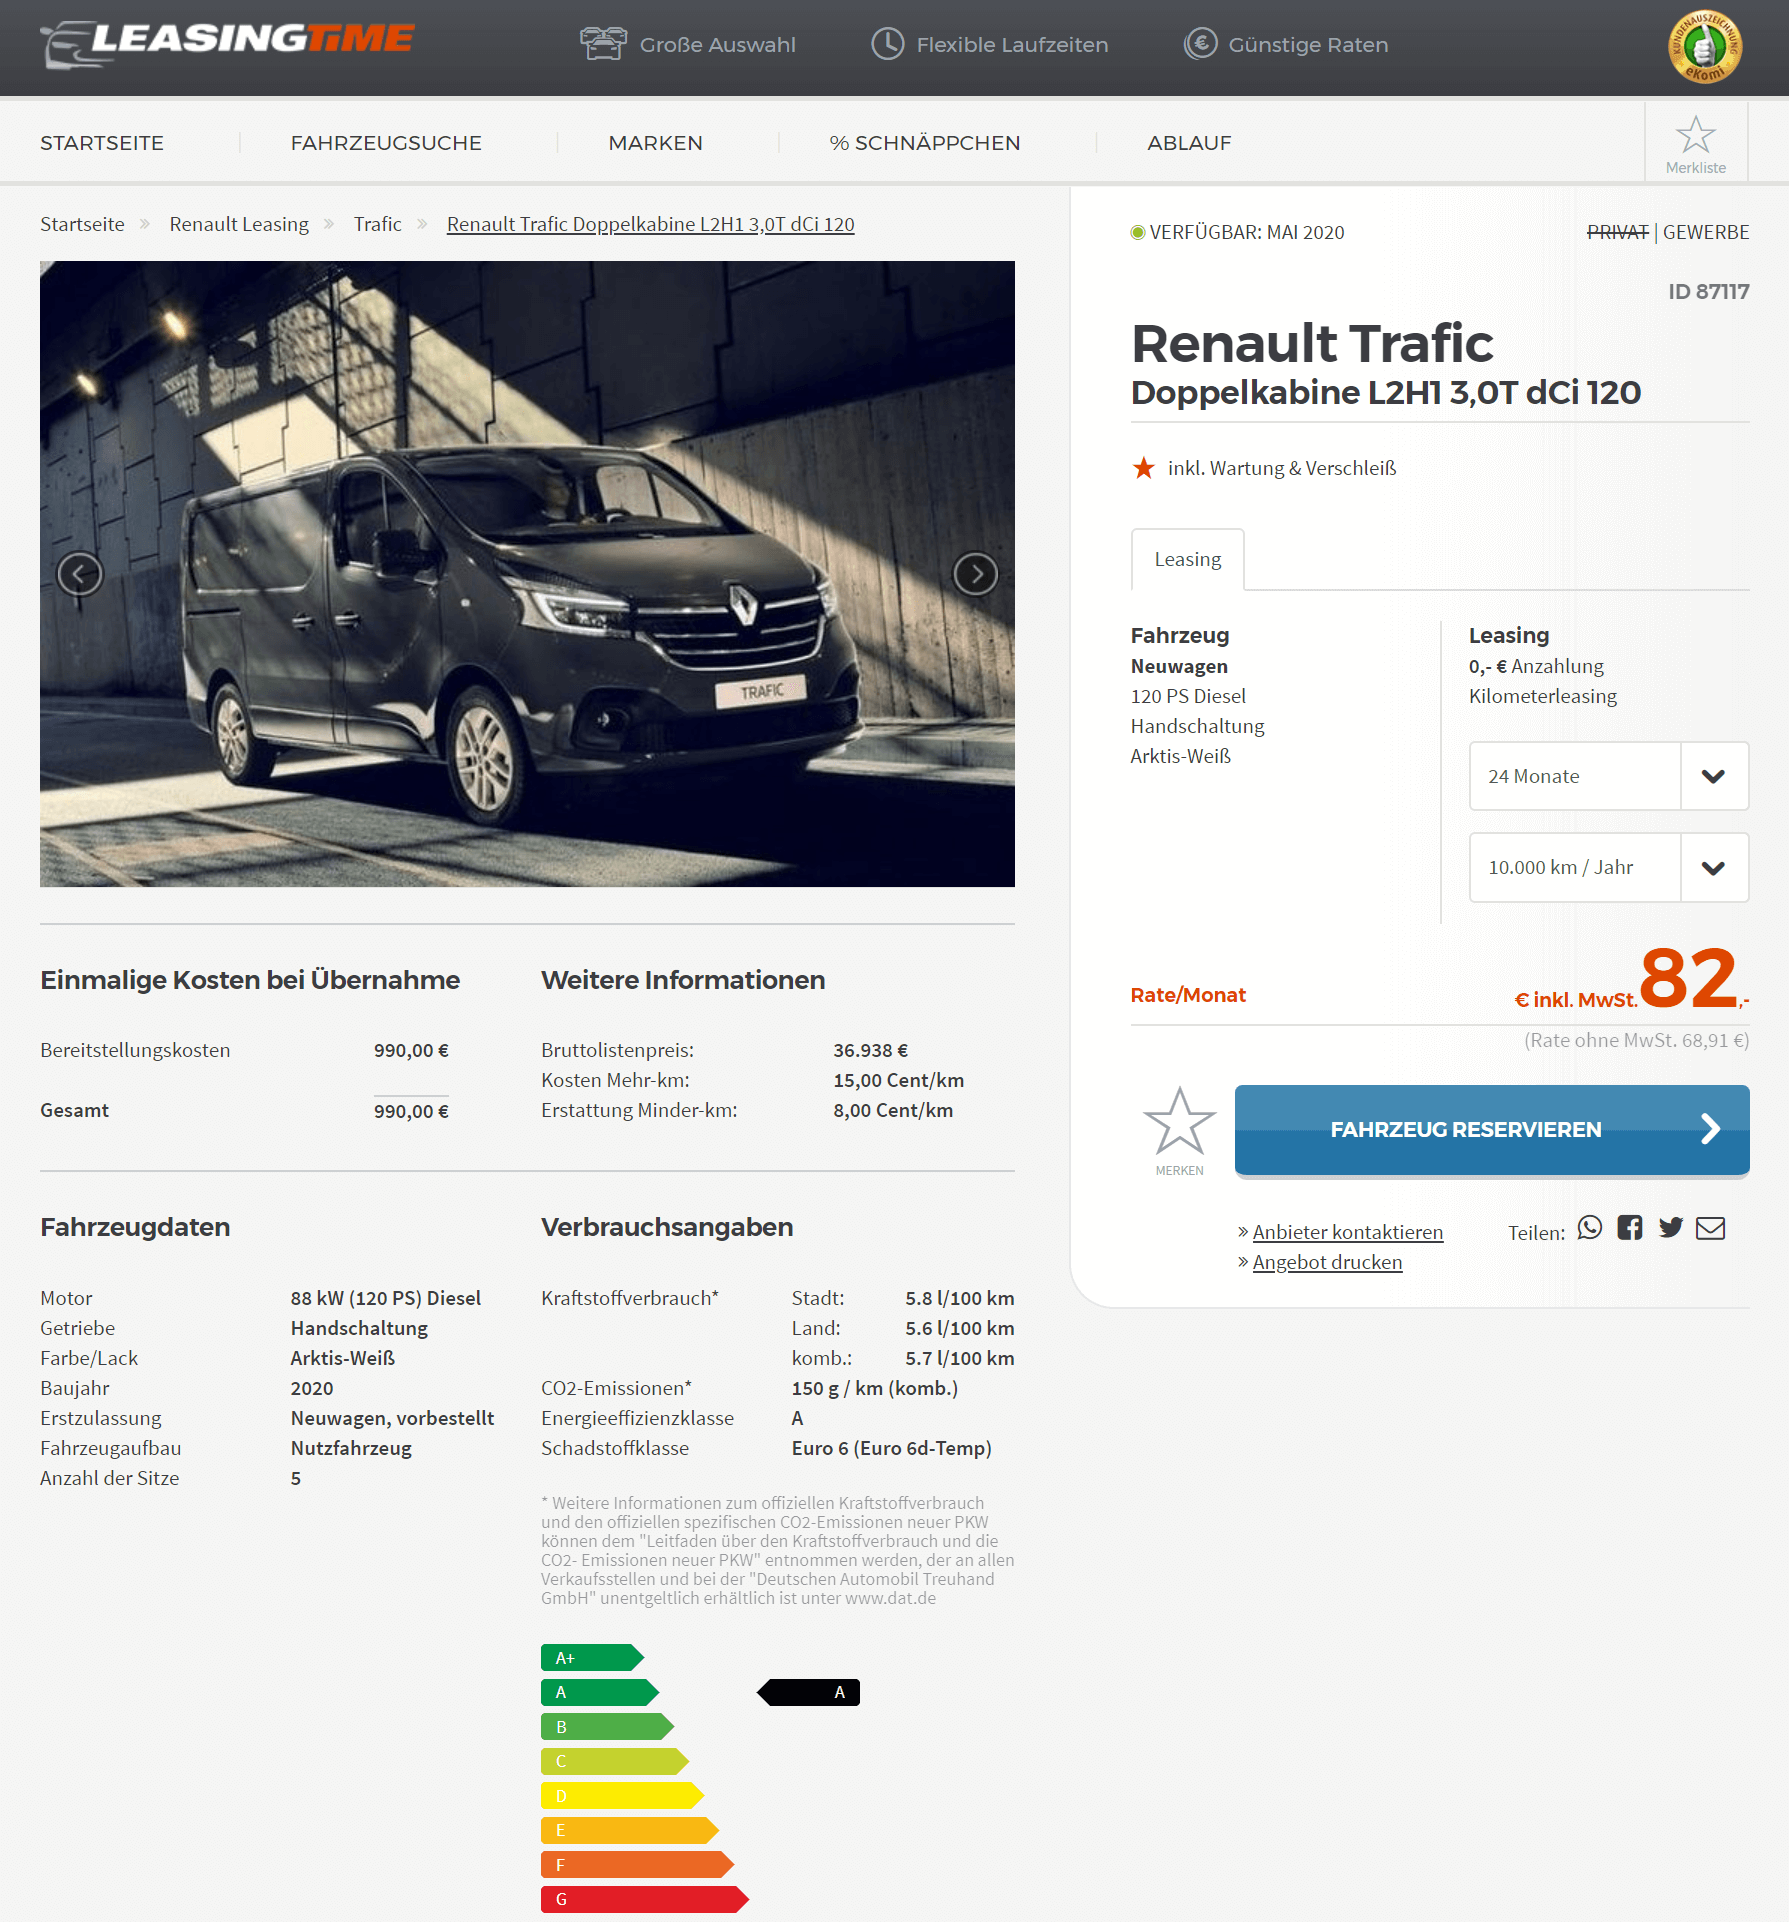
Task: Click the euro icon beside Günstige Raten
Action: click(1200, 44)
